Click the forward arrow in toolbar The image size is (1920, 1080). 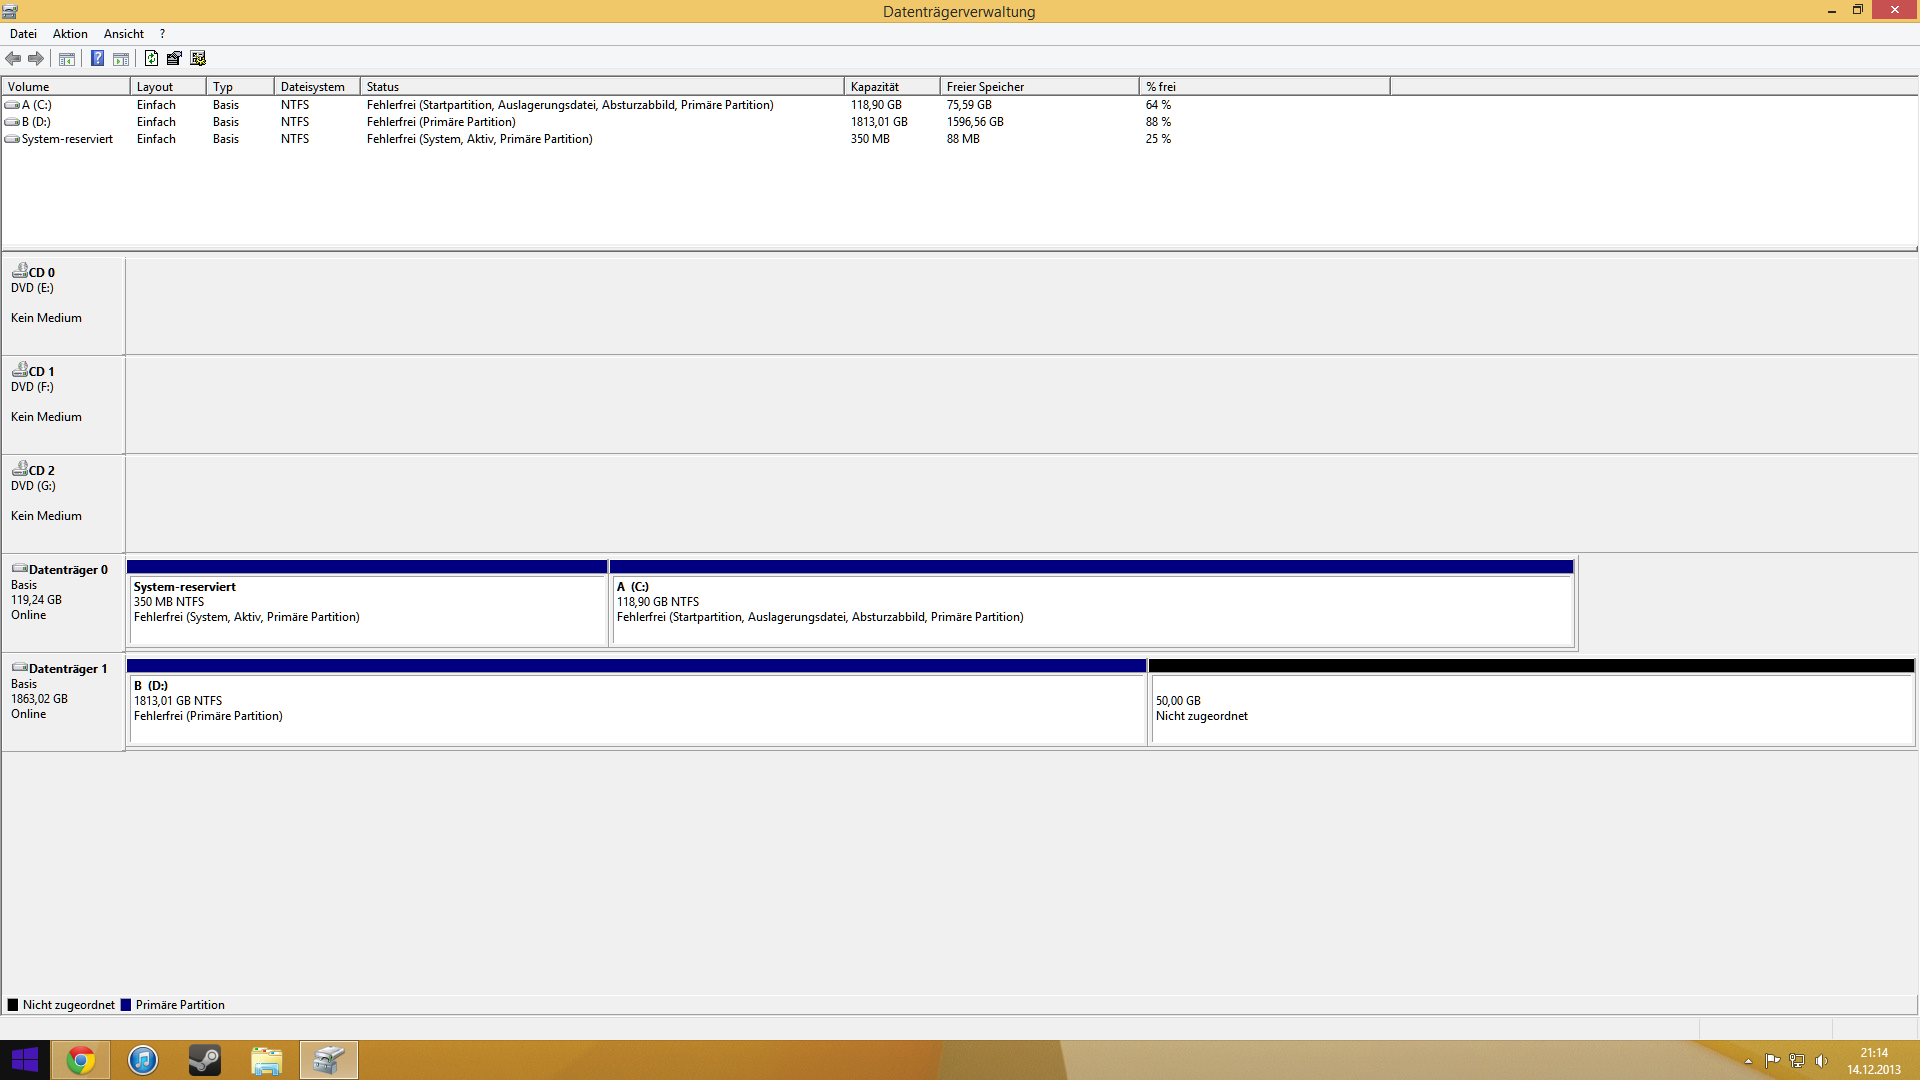pos(36,58)
